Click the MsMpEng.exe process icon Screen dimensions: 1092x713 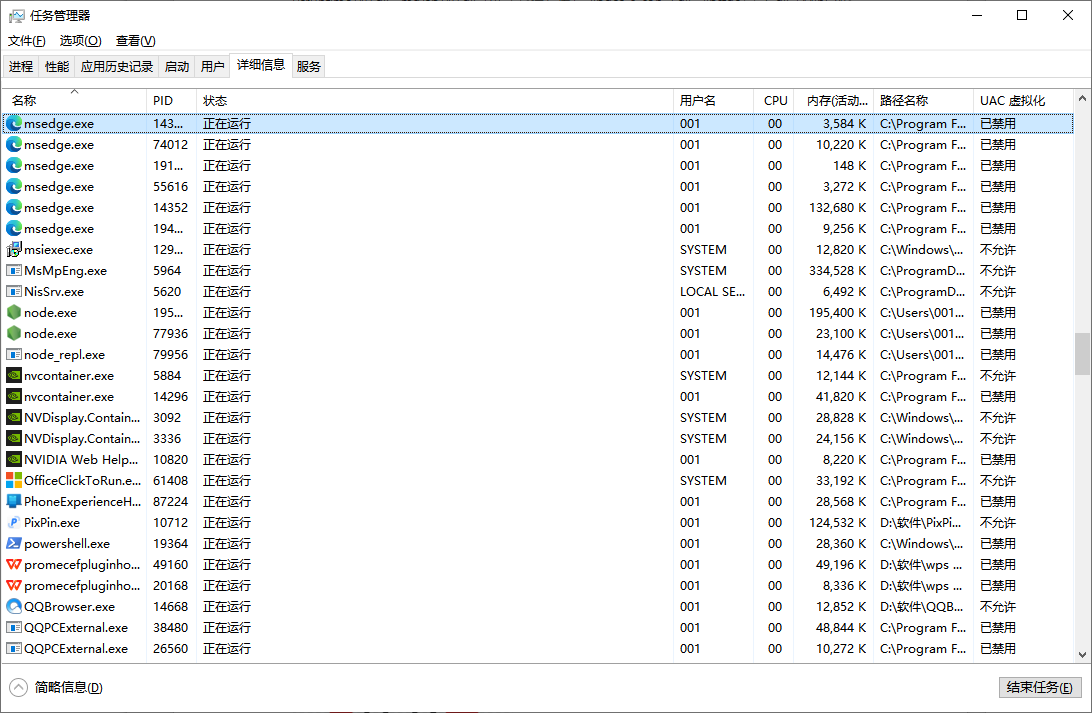(14, 270)
